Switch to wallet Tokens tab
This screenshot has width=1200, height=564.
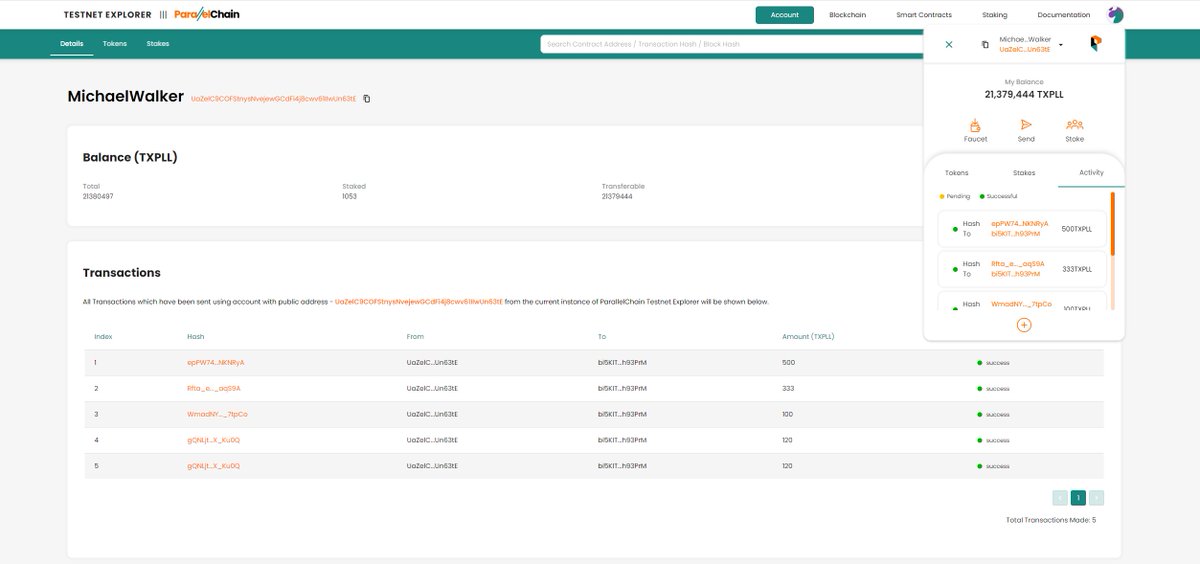(957, 173)
